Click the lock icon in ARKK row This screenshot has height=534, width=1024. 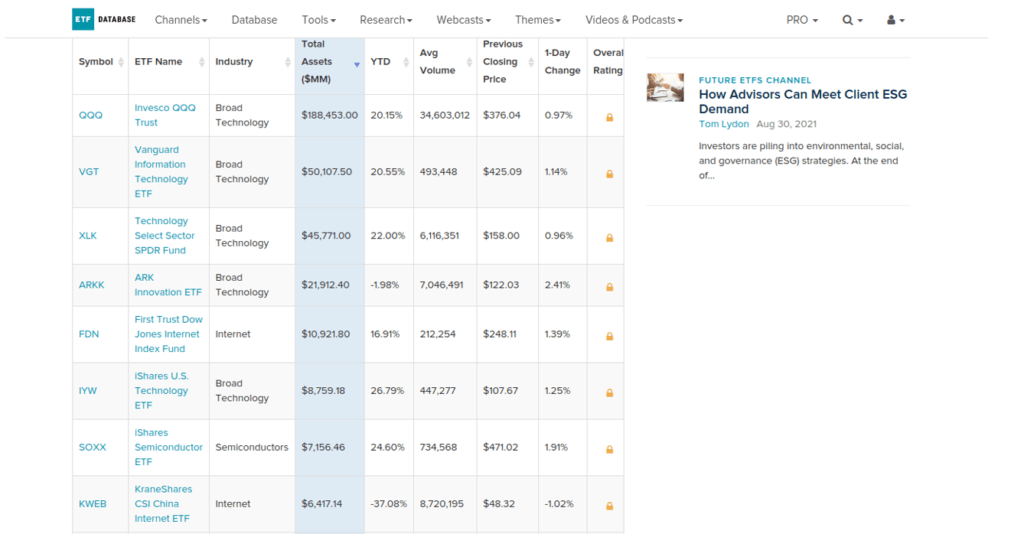coord(609,286)
